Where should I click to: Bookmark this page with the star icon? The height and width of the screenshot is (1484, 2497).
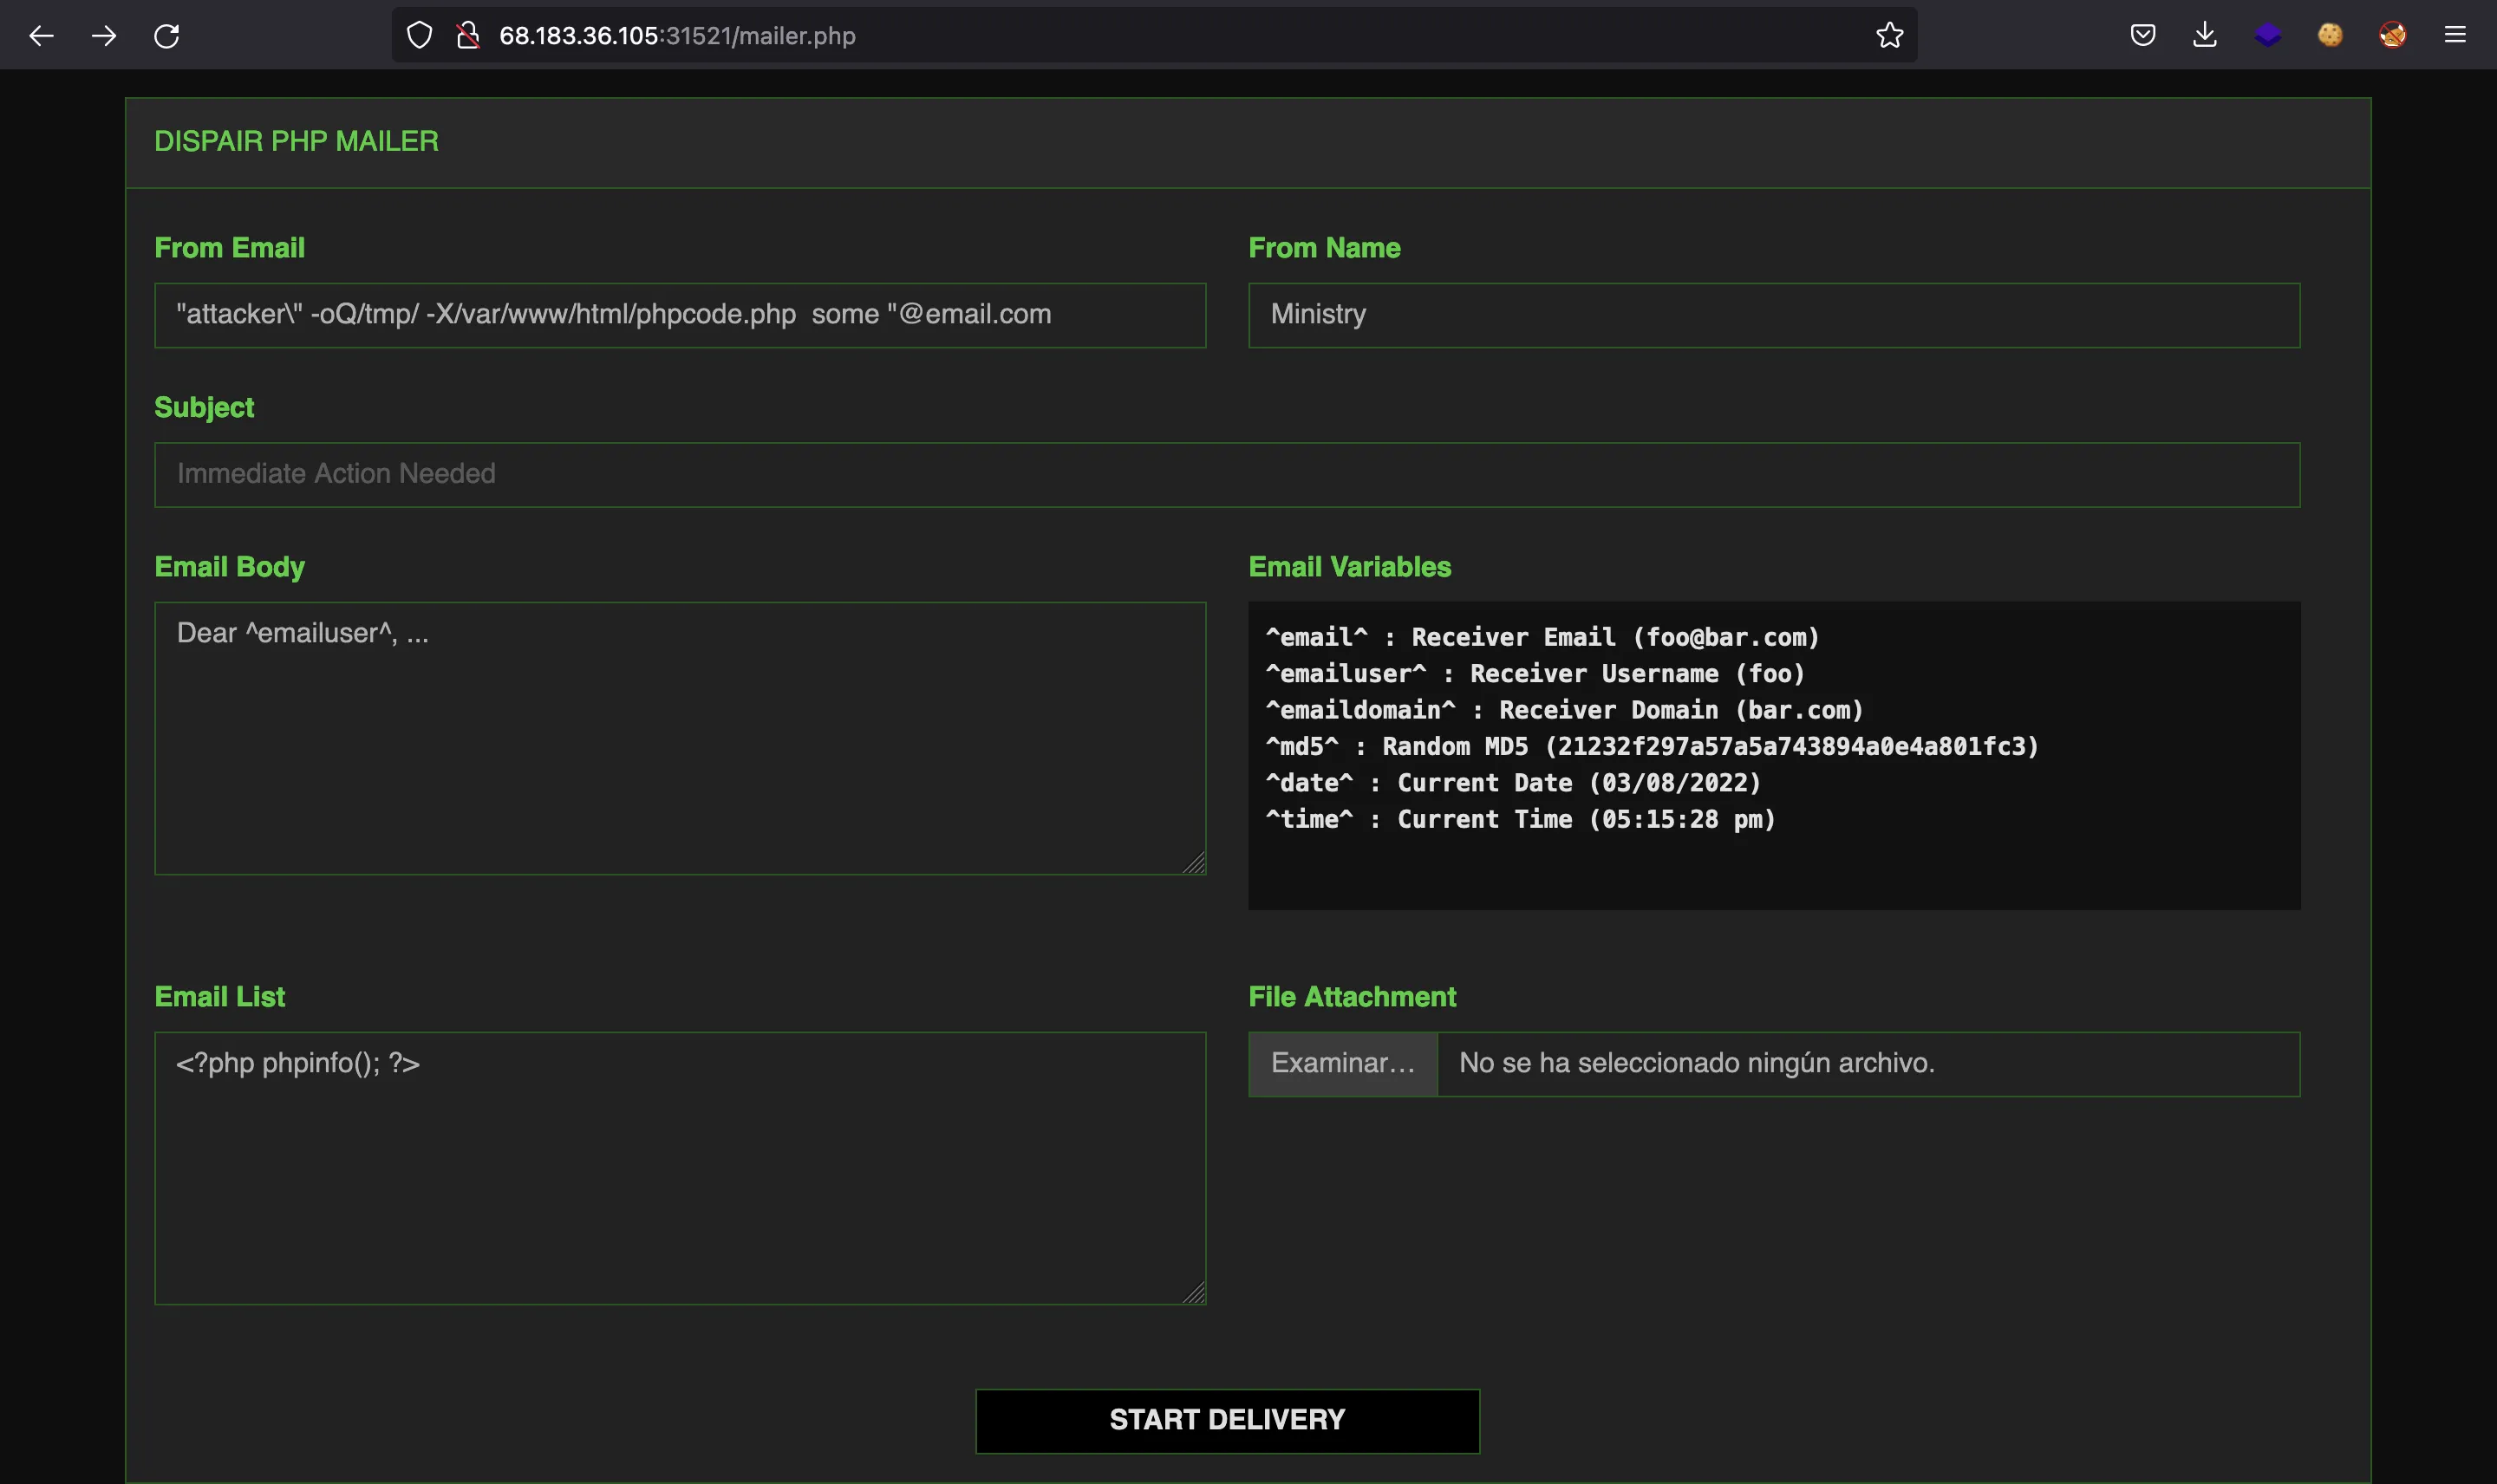click(1889, 35)
